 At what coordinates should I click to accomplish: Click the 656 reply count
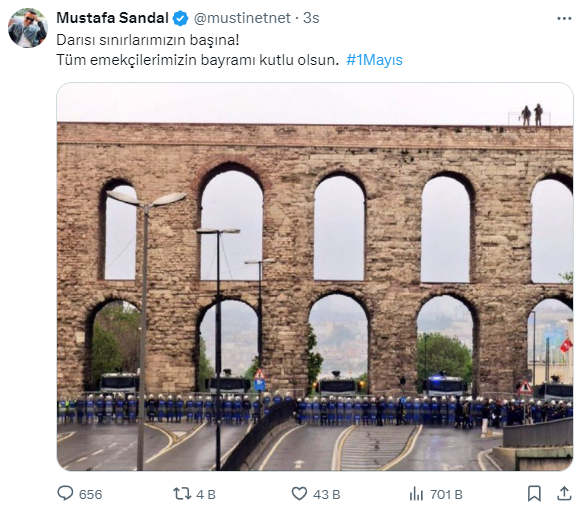click(90, 495)
